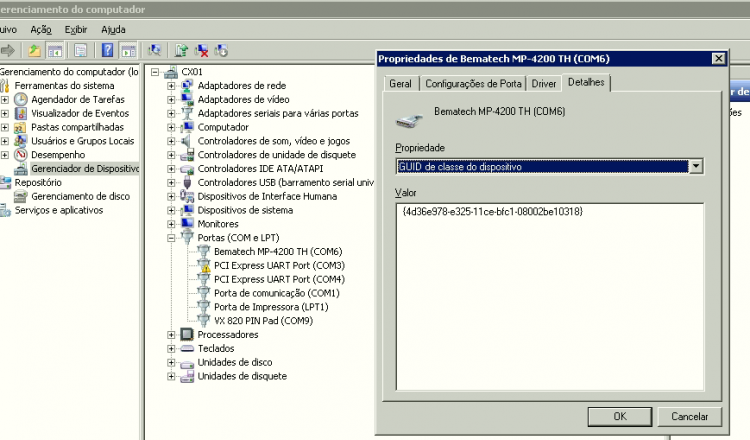Select Unidades de disquete row
The image size is (750, 440).
[x=242, y=376]
